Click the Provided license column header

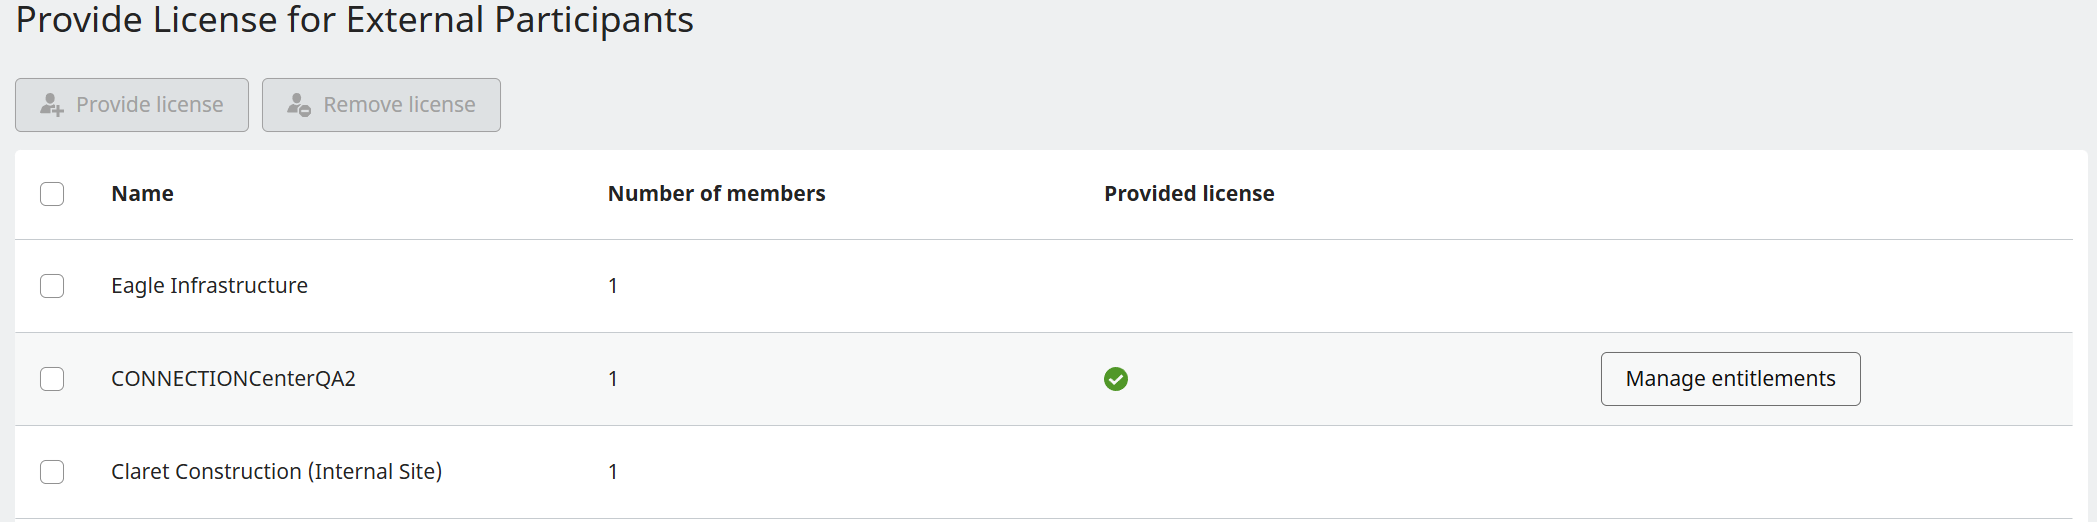coord(1189,194)
